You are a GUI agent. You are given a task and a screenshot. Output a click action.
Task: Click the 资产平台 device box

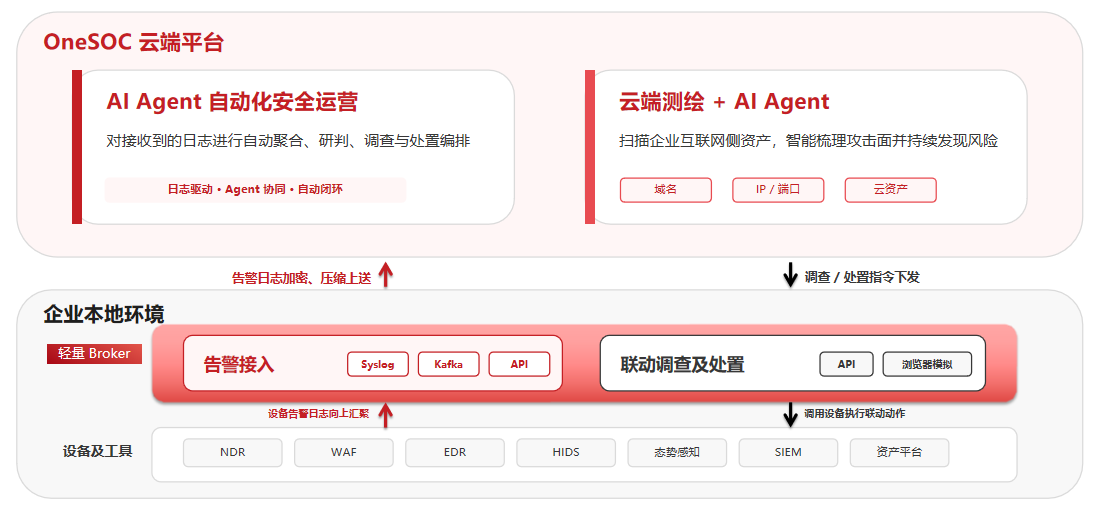pos(899,452)
